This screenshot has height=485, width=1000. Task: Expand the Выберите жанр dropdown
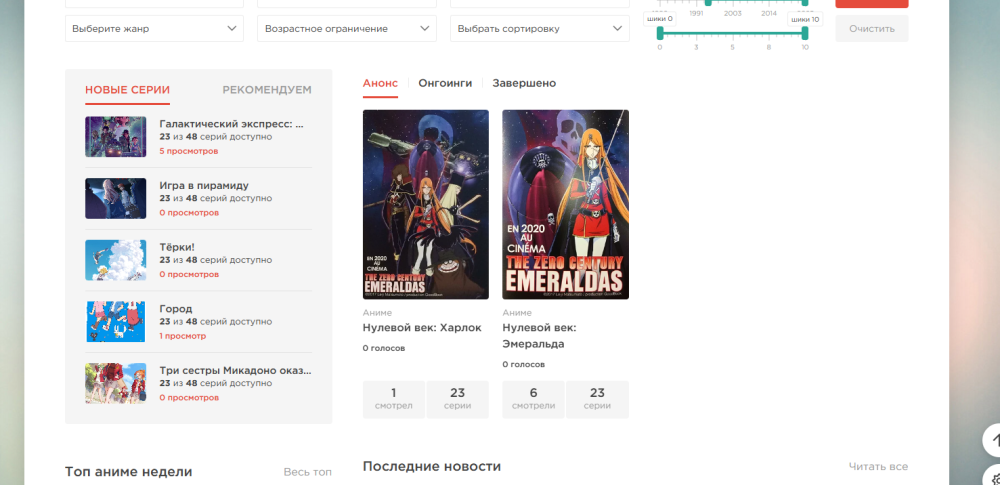tap(154, 29)
